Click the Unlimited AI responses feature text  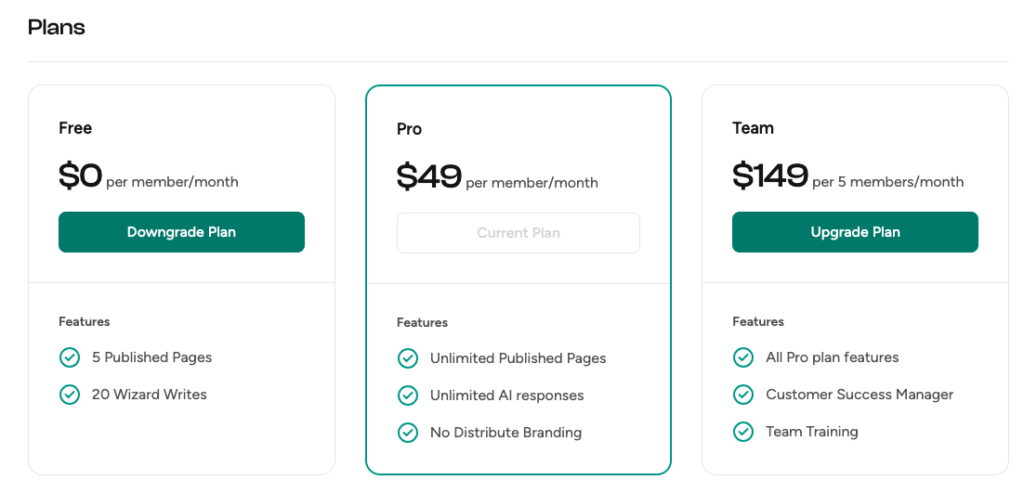[x=506, y=395]
